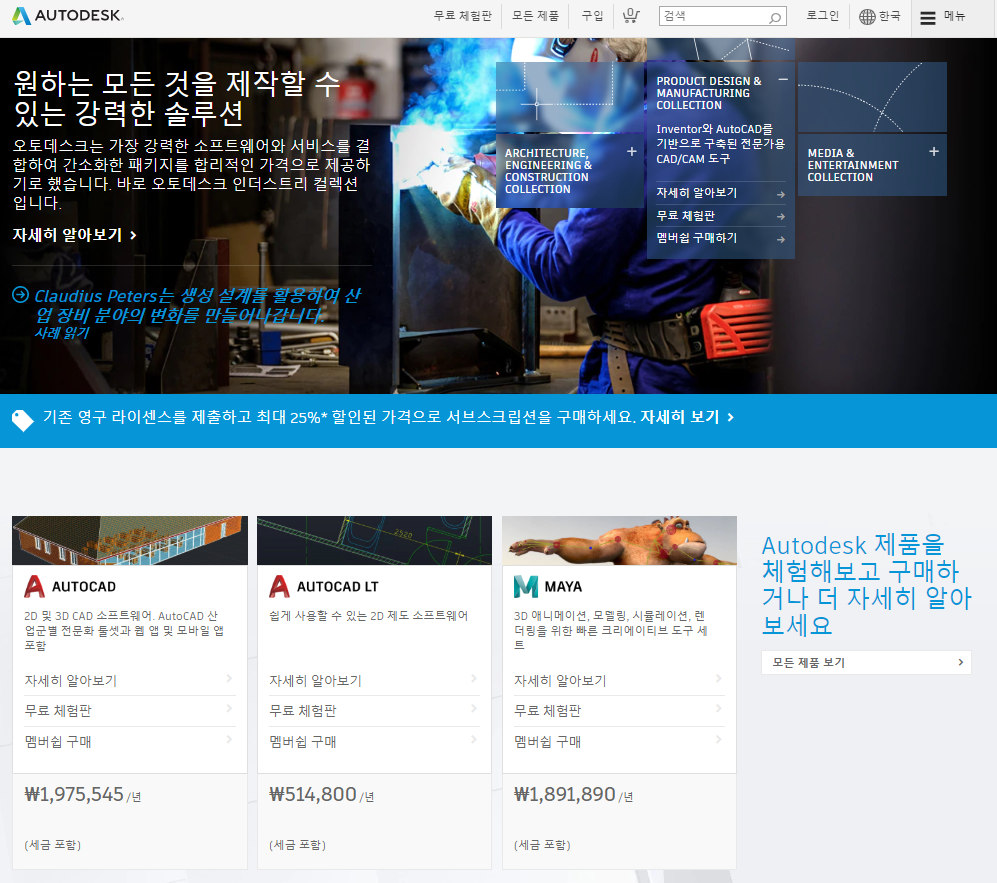
Task: Click the arrow of 자세히 알아보기 in the collection panel
Action: click(x=781, y=195)
